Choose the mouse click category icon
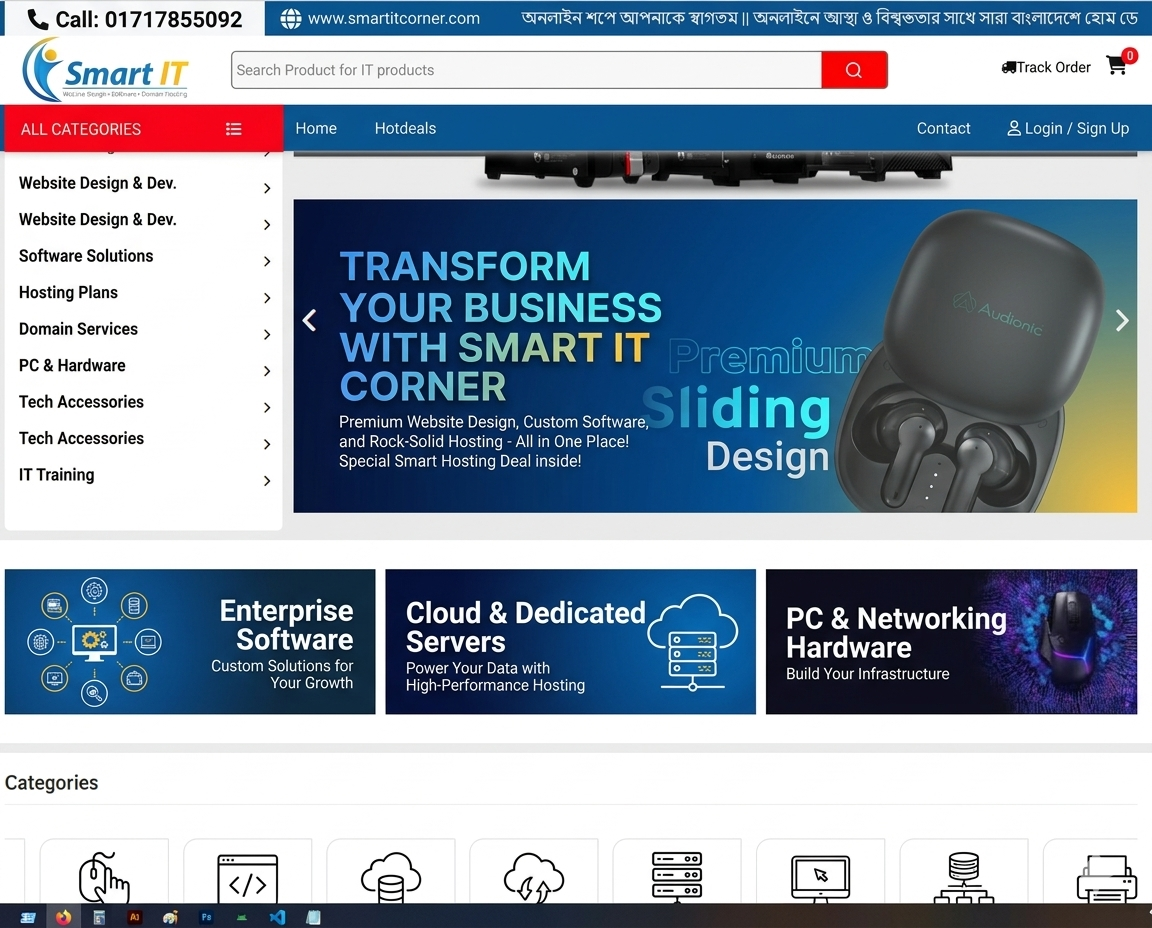 [104, 880]
